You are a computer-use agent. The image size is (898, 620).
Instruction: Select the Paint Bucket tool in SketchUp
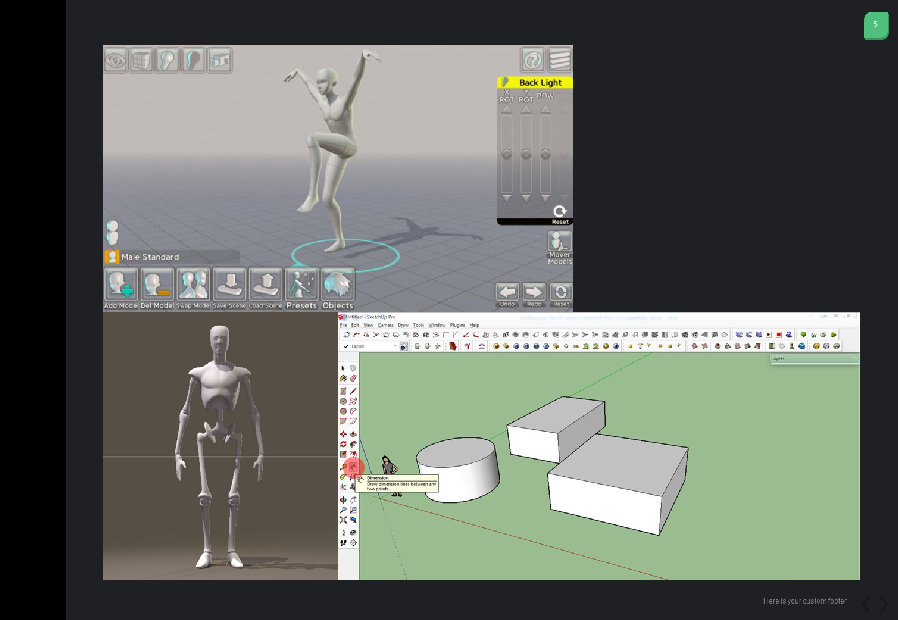343,378
